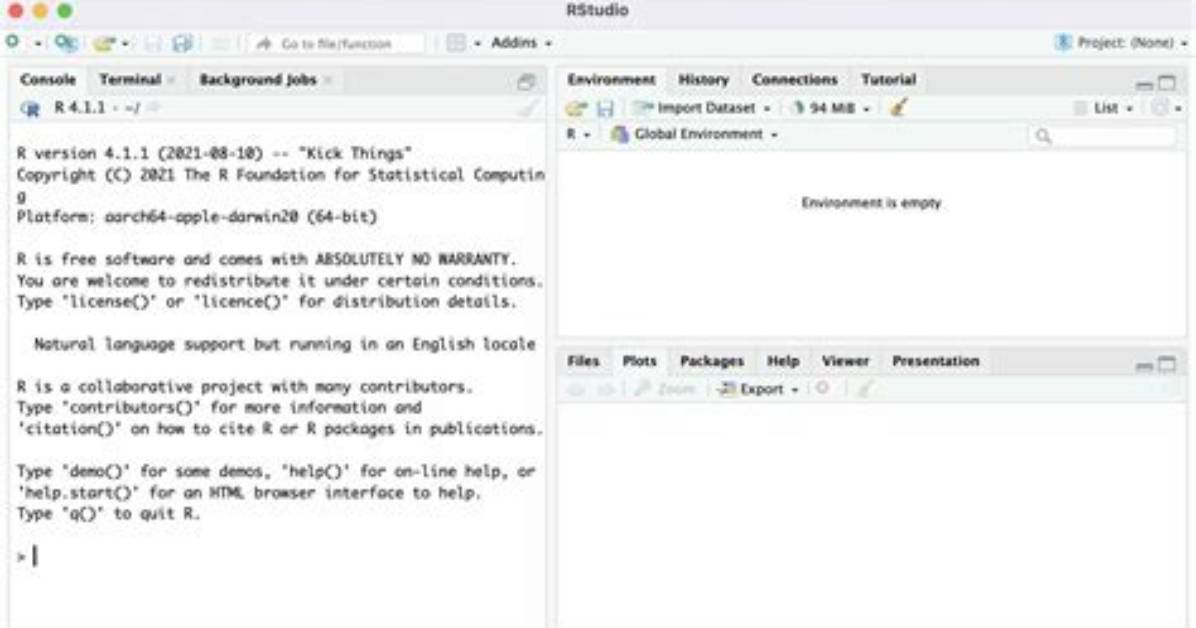This screenshot has width=1196, height=628.
Task: Switch to the Tutorial tab
Action: (889, 79)
